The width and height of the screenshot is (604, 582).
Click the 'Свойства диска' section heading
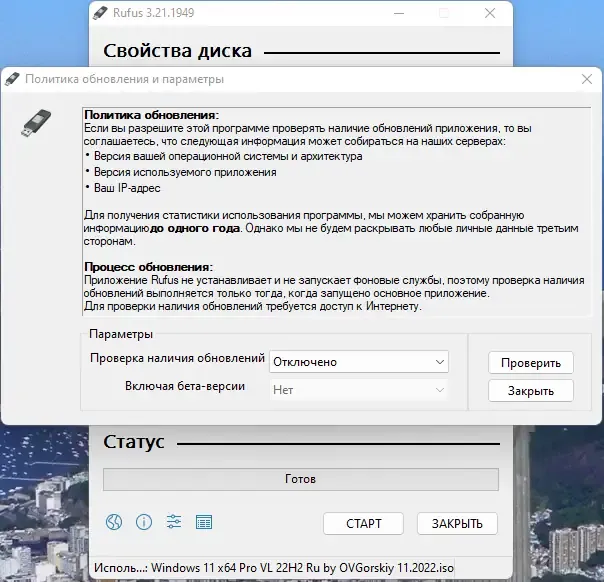point(178,51)
